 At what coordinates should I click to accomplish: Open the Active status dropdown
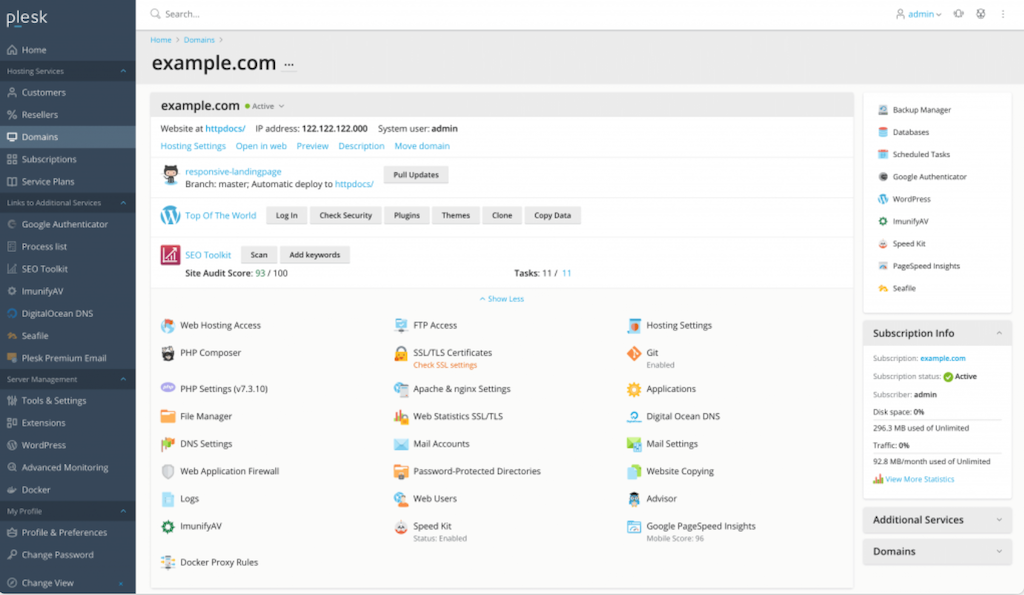(265, 106)
